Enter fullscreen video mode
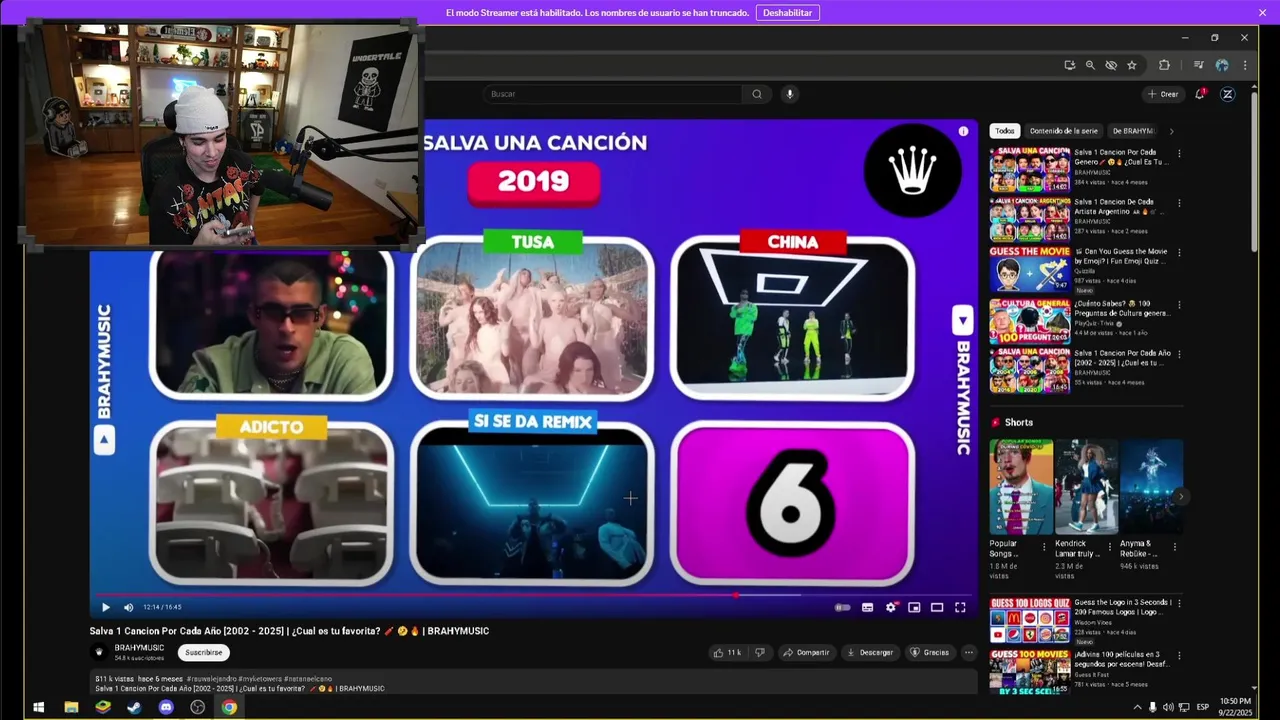The width and height of the screenshot is (1280, 720). pyautogui.click(x=960, y=607)
